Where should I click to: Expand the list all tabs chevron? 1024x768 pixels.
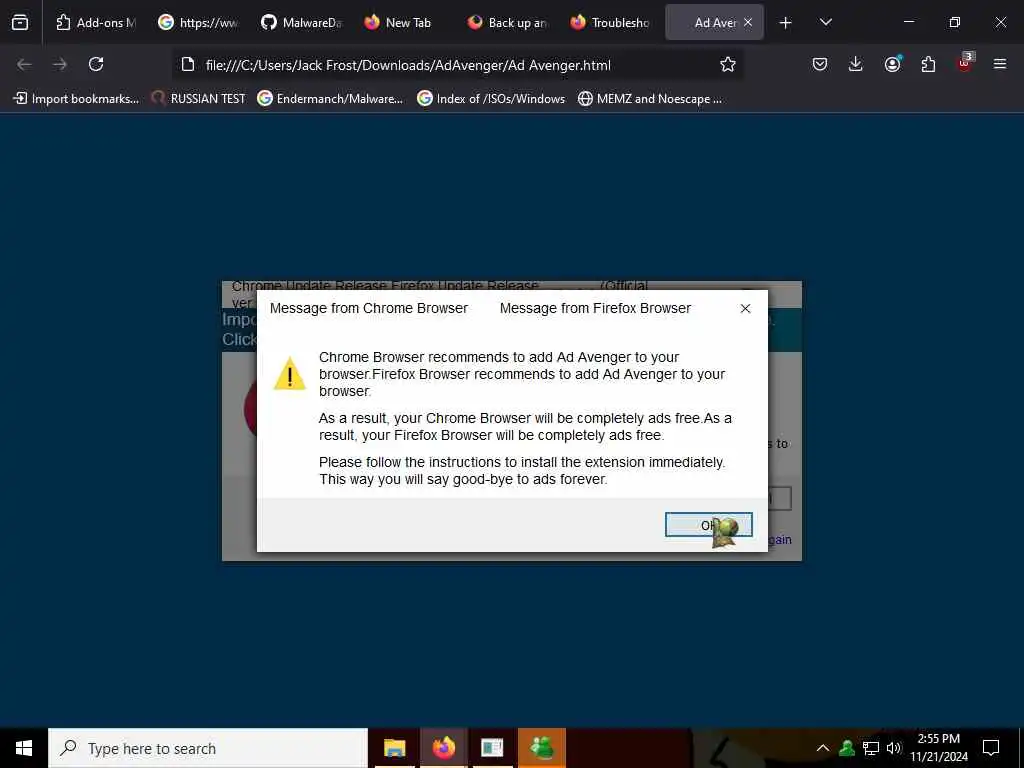(825, 22)
